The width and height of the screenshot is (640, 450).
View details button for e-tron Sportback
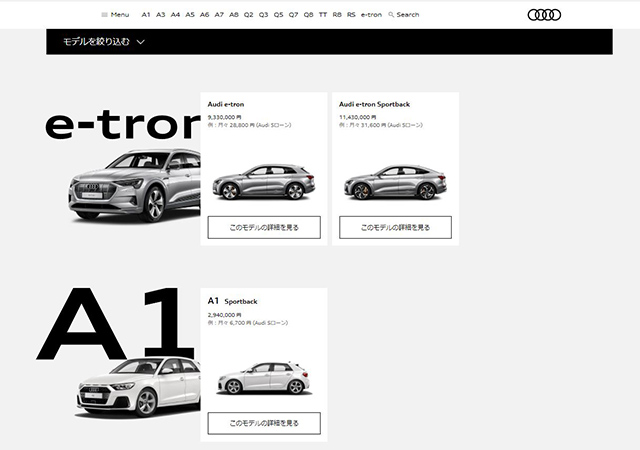tap(395, 227)
